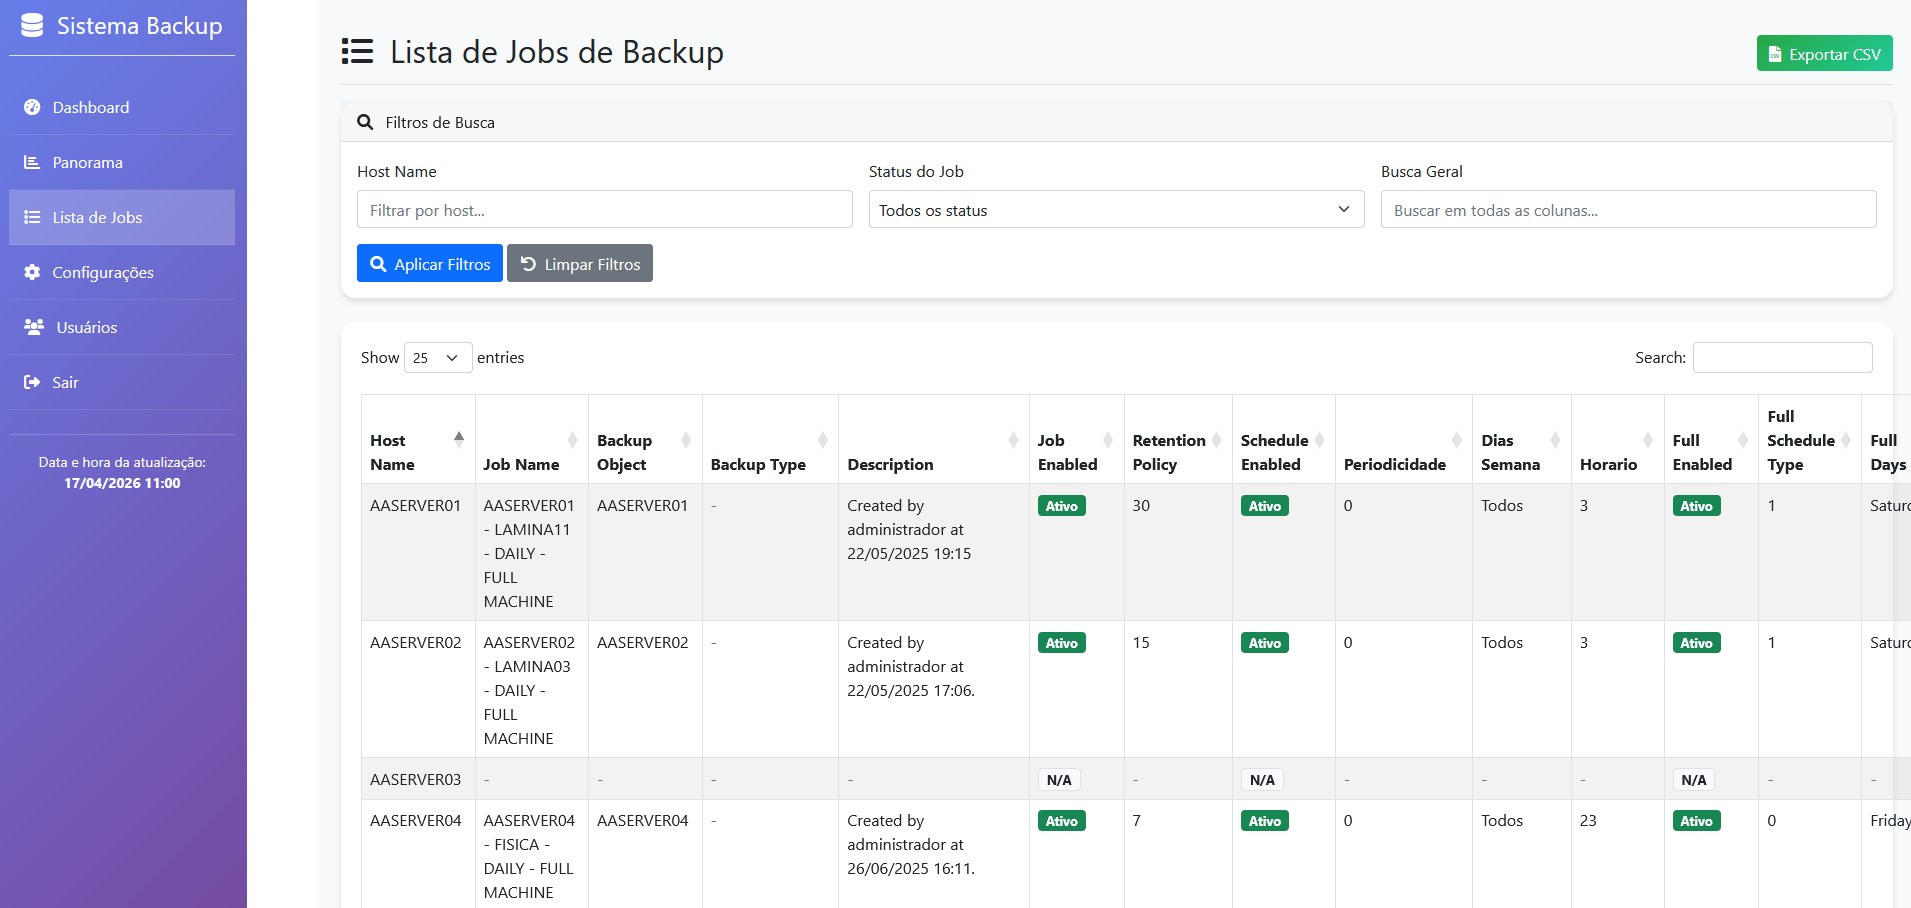Go to Panorama menu item

(122, 162)
